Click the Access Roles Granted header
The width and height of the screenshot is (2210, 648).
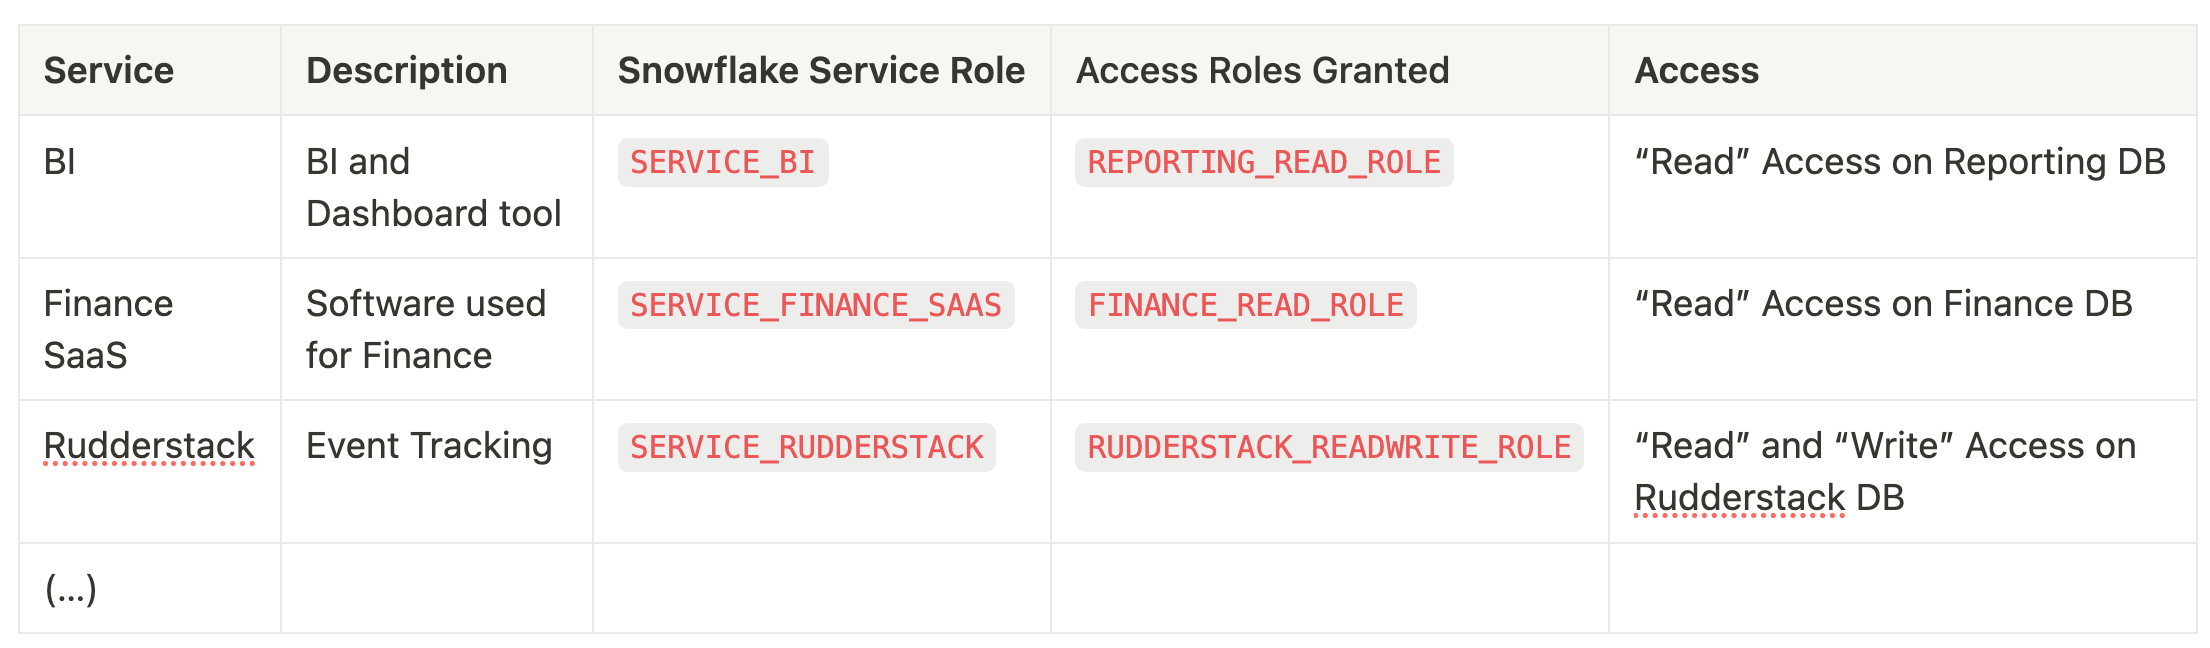pos(1262,71)
